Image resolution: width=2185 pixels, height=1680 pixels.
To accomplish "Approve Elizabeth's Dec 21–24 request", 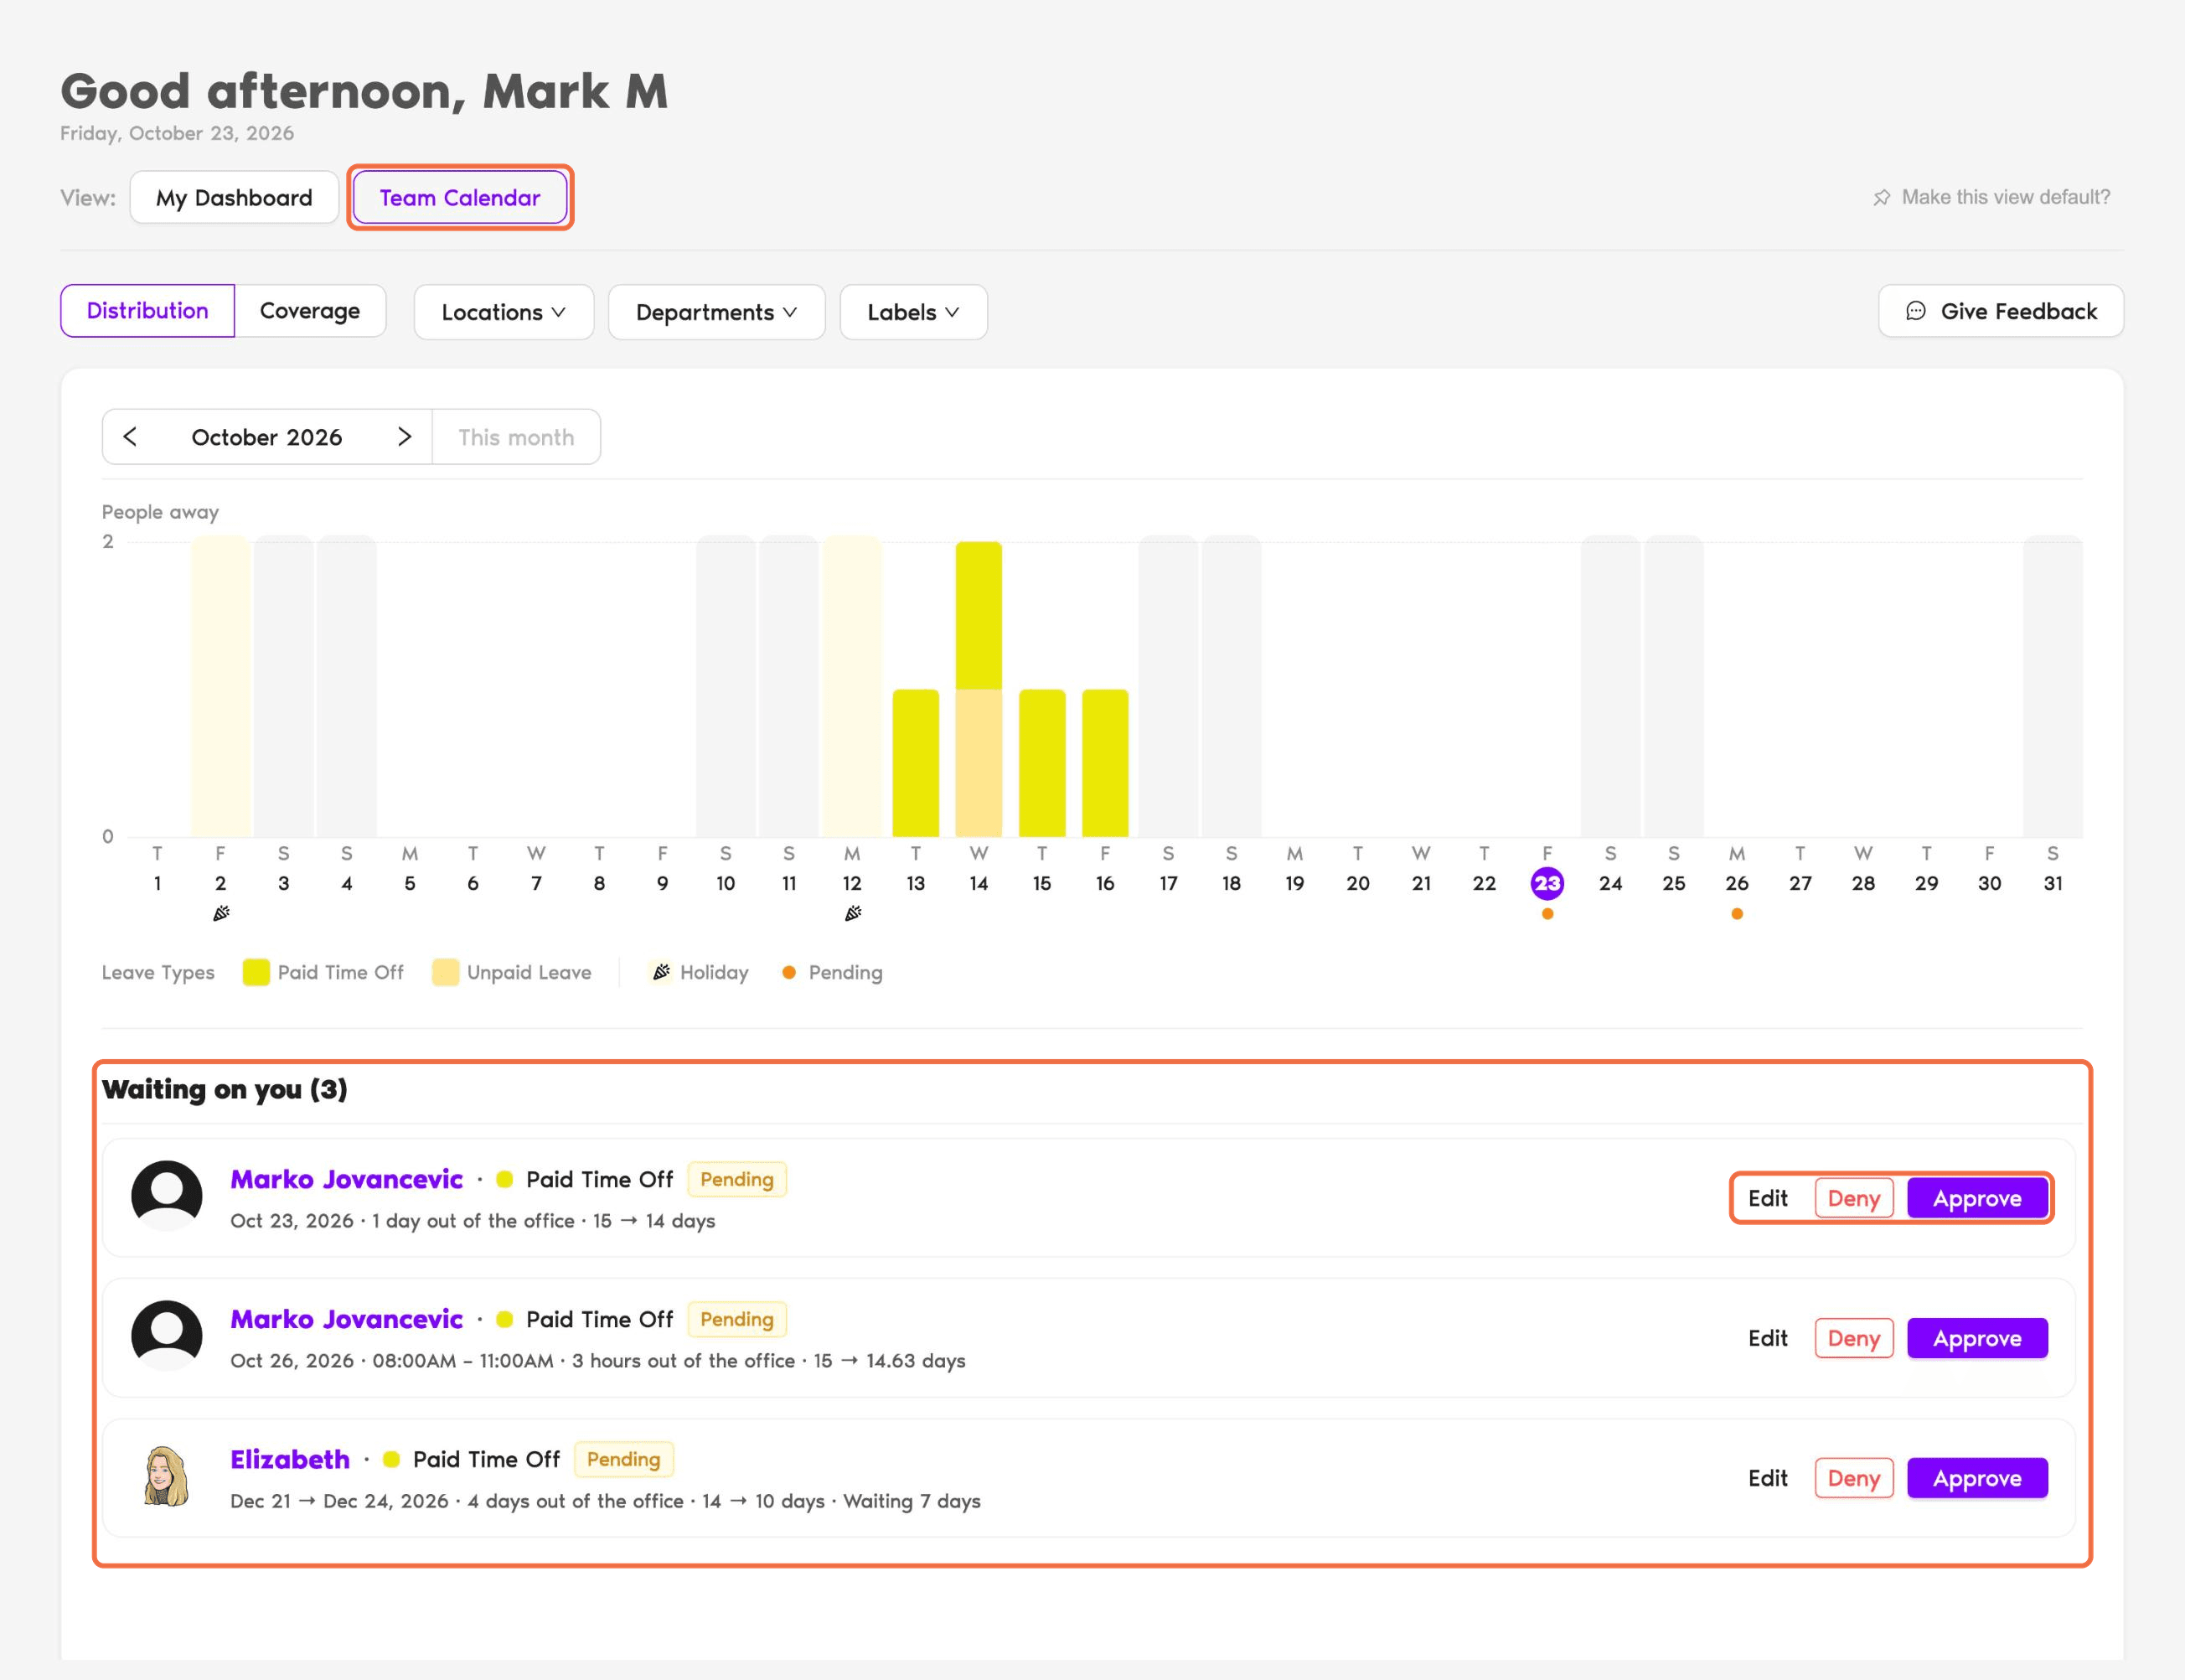I will [1977, 1478].
